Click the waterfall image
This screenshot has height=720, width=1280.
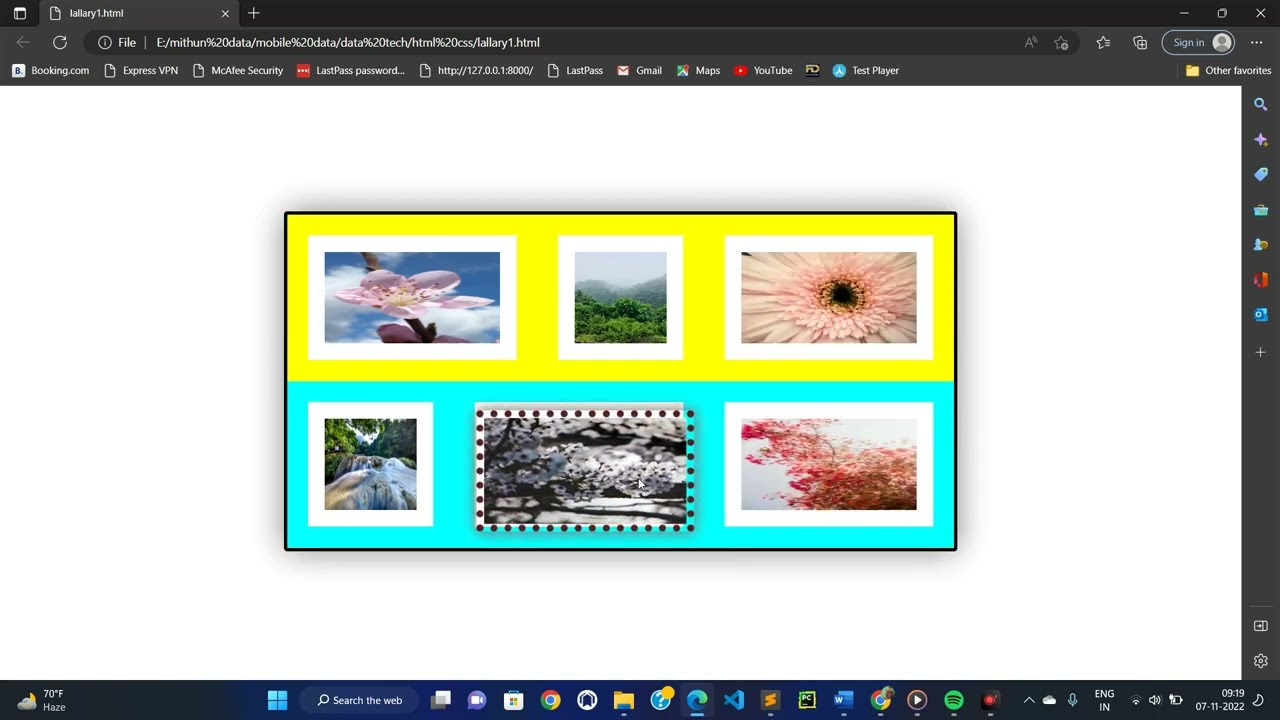tap(370, 464)
